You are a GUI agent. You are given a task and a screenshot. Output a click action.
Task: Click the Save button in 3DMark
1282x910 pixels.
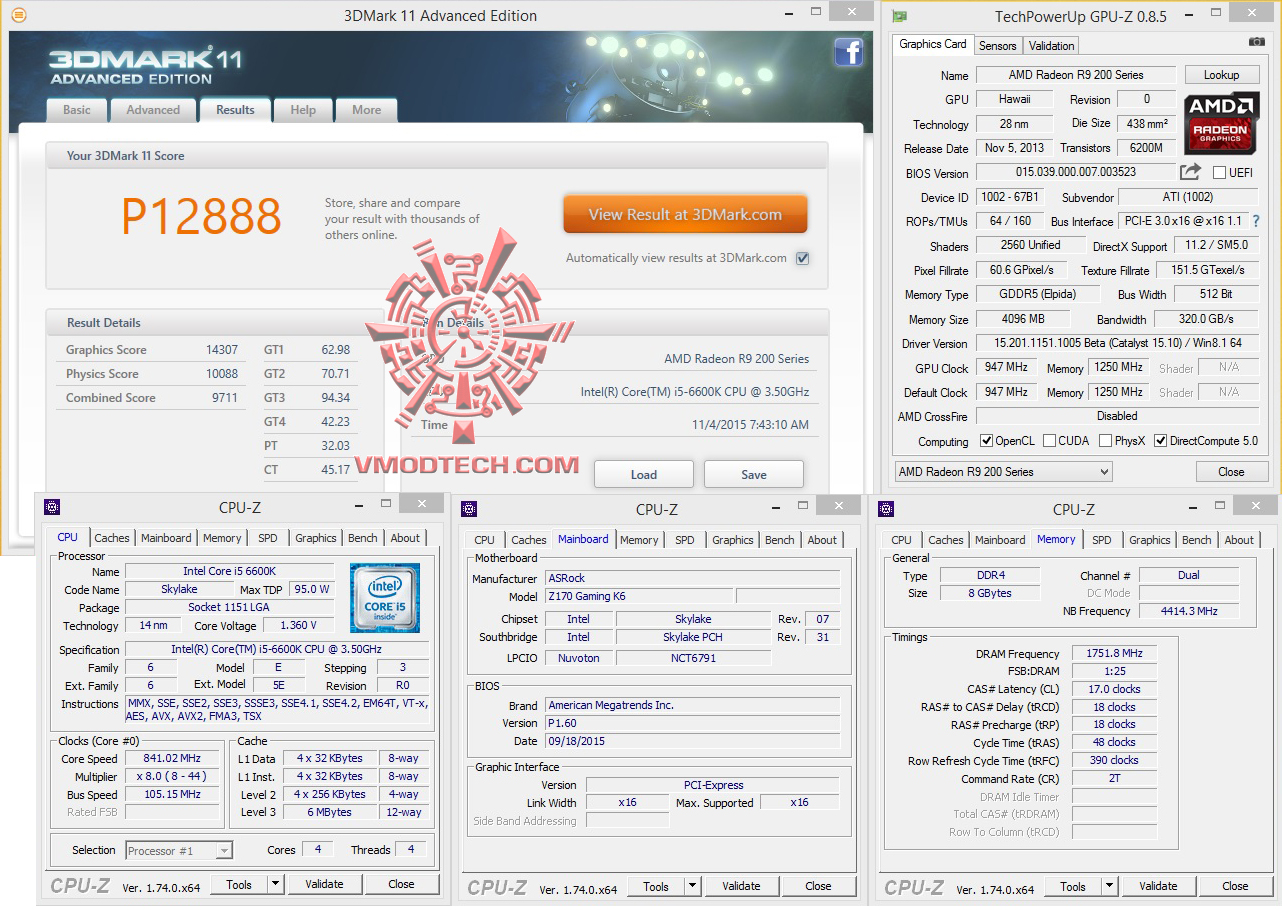click(x=754, y=474)
